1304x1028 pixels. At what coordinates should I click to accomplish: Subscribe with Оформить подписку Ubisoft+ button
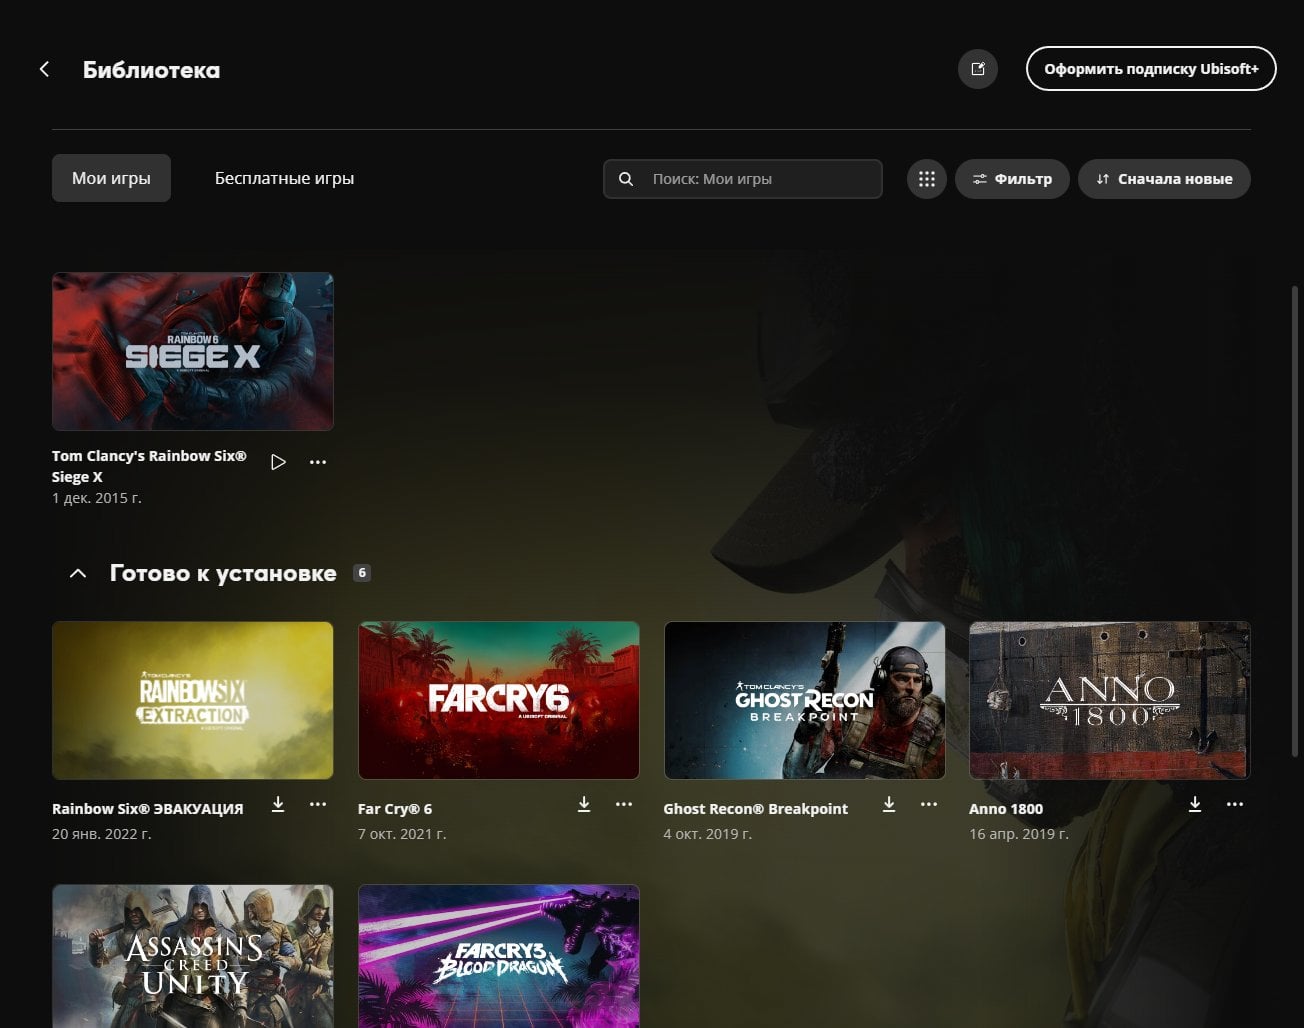pos(1151,69)
